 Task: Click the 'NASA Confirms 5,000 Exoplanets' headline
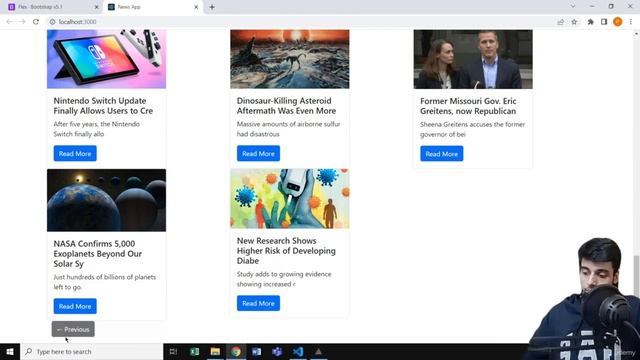pos(98,253)
